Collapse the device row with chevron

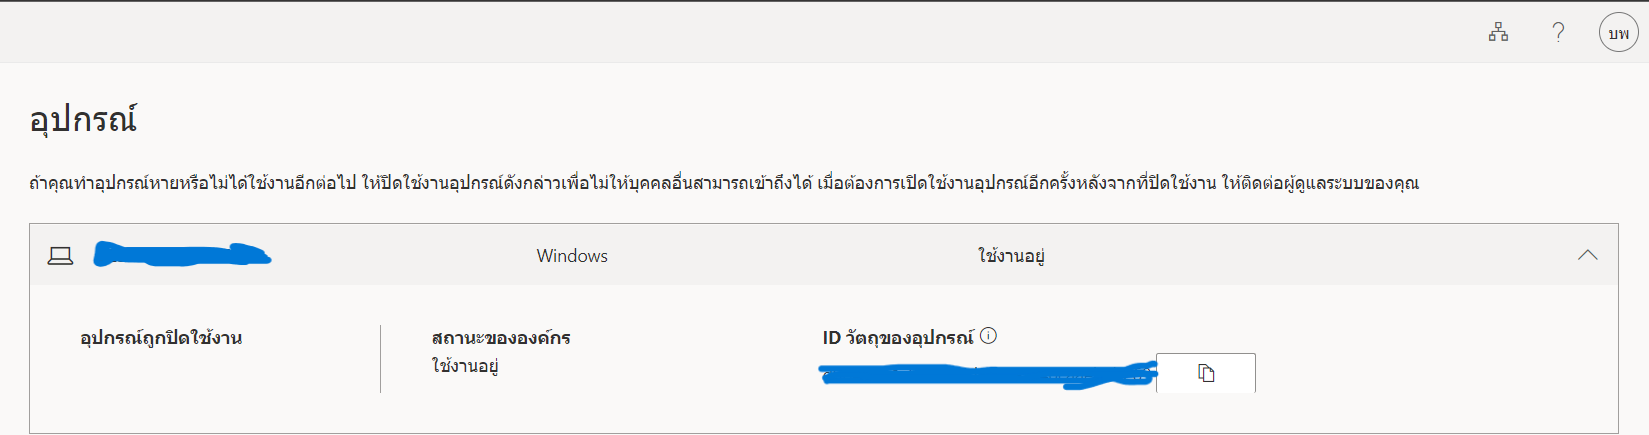coord(1587,255)
